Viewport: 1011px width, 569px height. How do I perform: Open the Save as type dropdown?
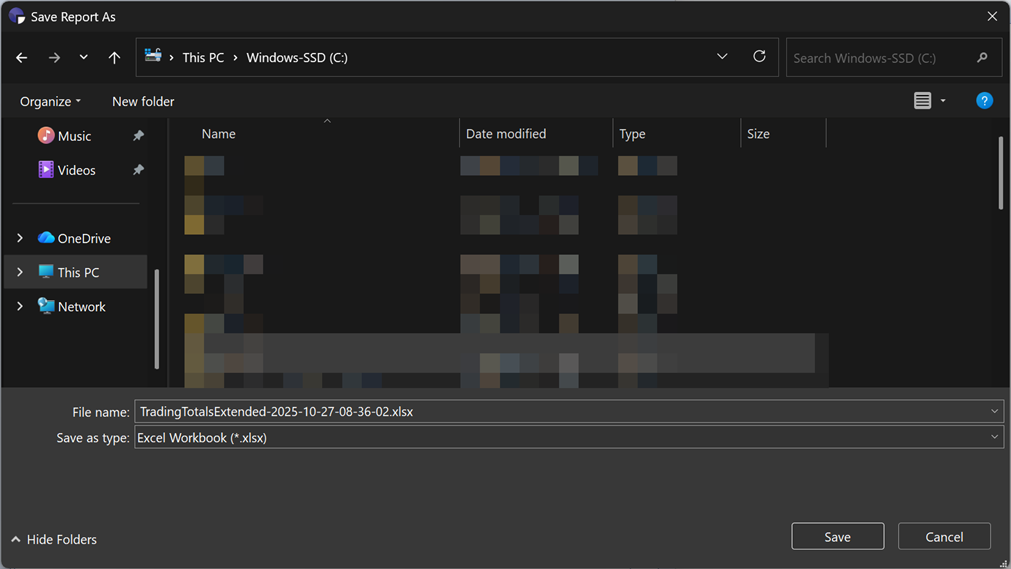[994, 438]
